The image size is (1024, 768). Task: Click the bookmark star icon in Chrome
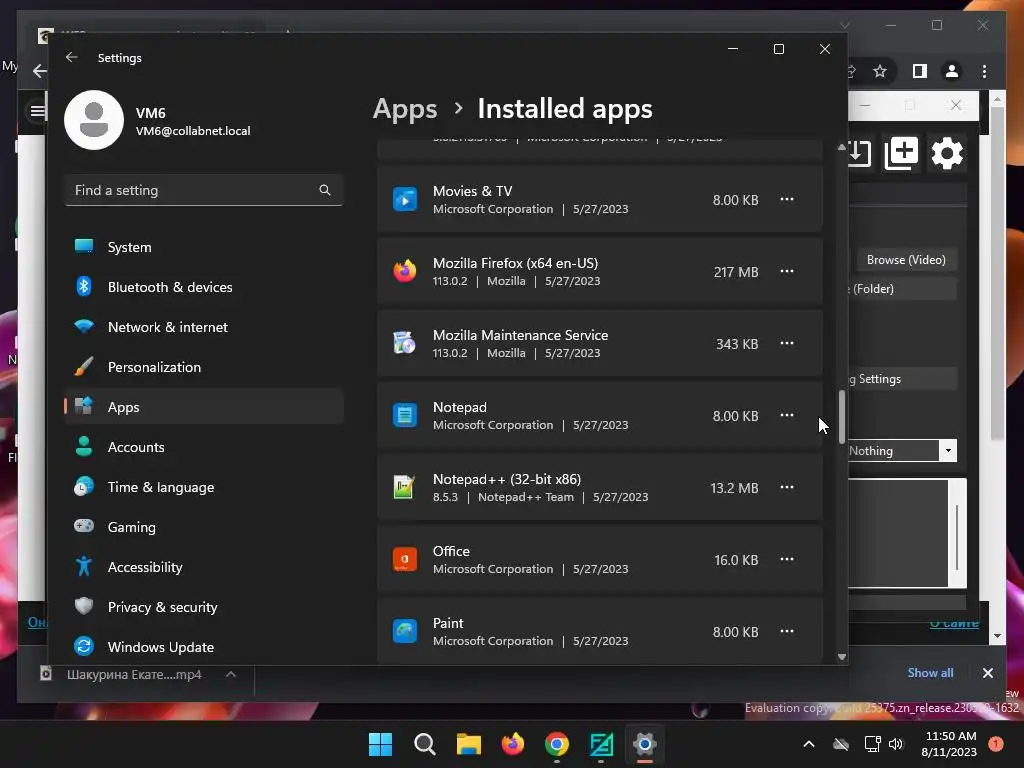(x=880, y=71)
